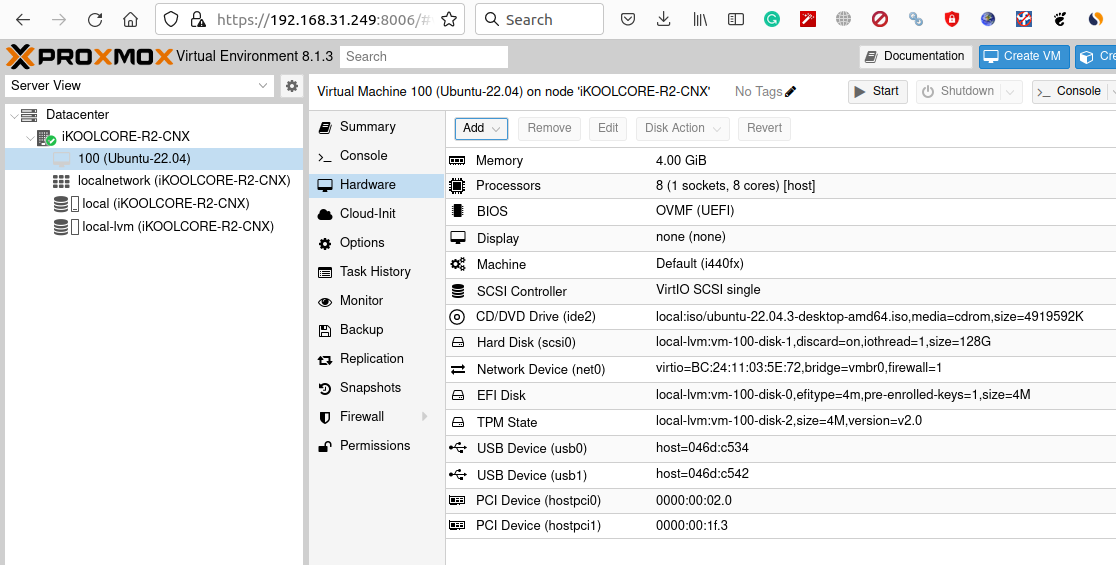Select the Network Device arrows icon
The width and height of the screenshot is (1116, 565).
[x=458, y=369]
